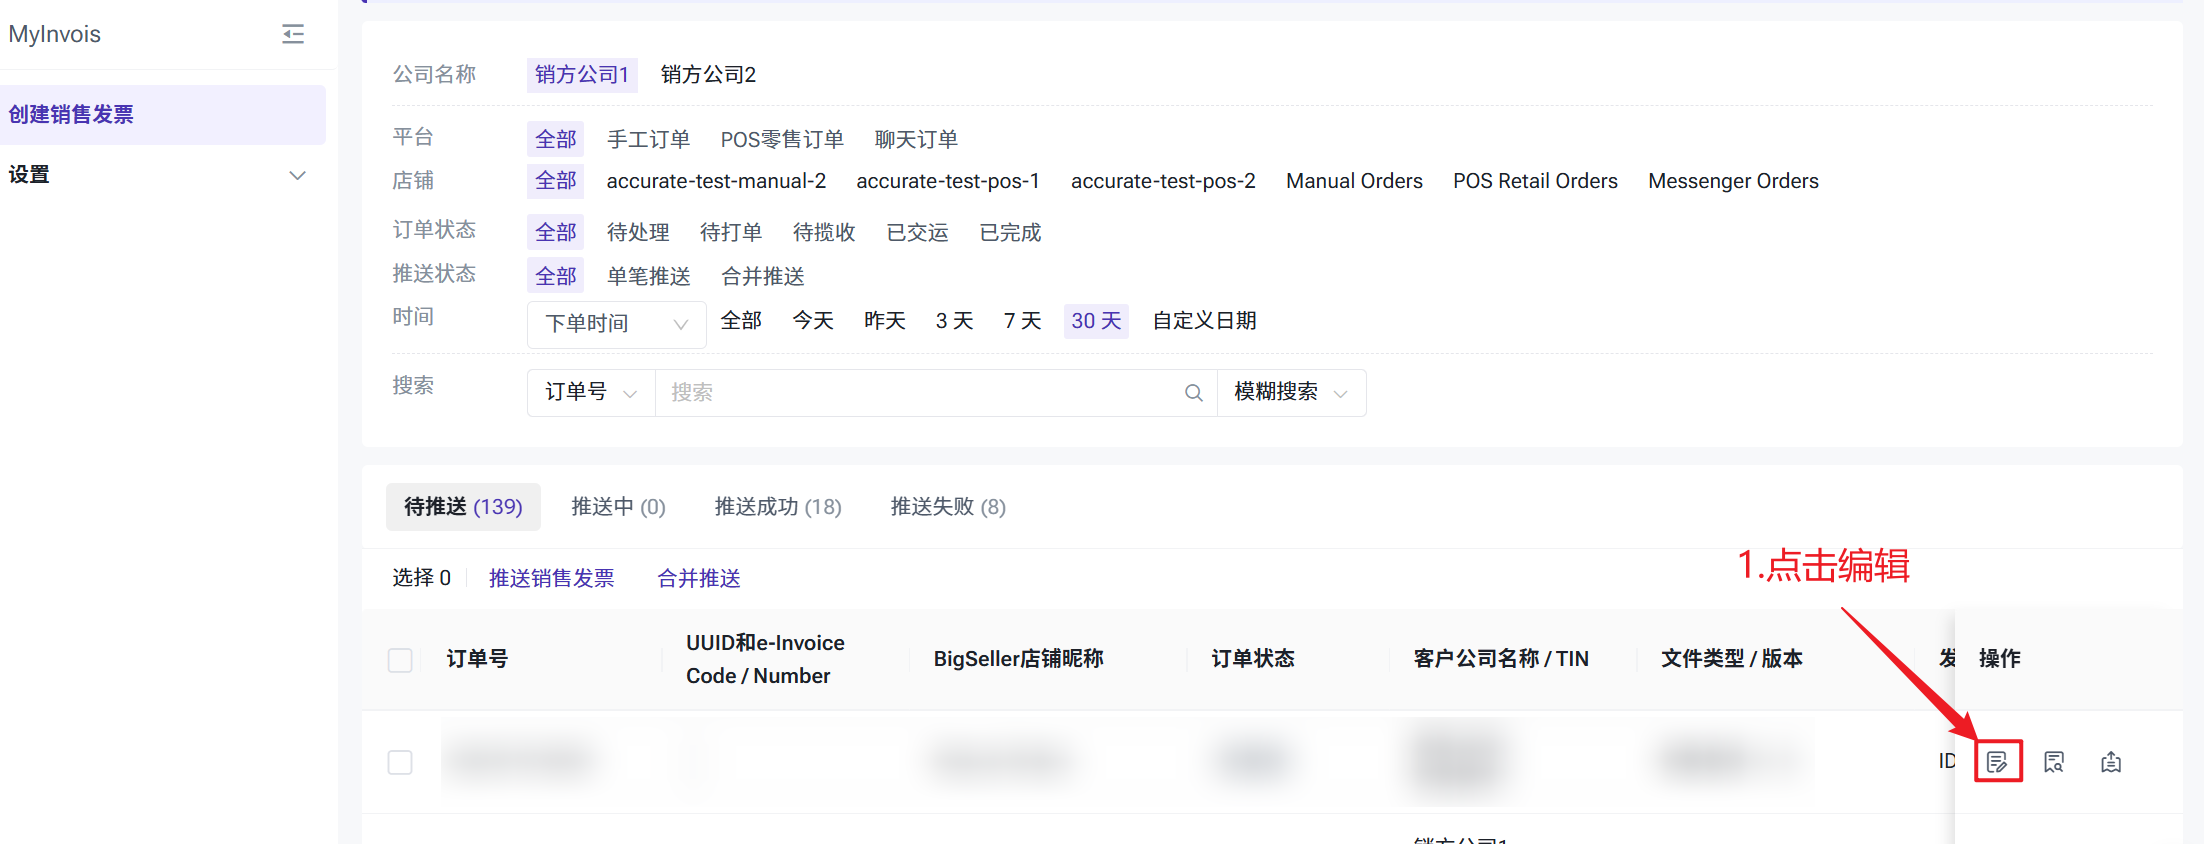The image size is (2204, 844).
Task: Expand the 设置 sidebar section
Action: click(x=296, y=175)
